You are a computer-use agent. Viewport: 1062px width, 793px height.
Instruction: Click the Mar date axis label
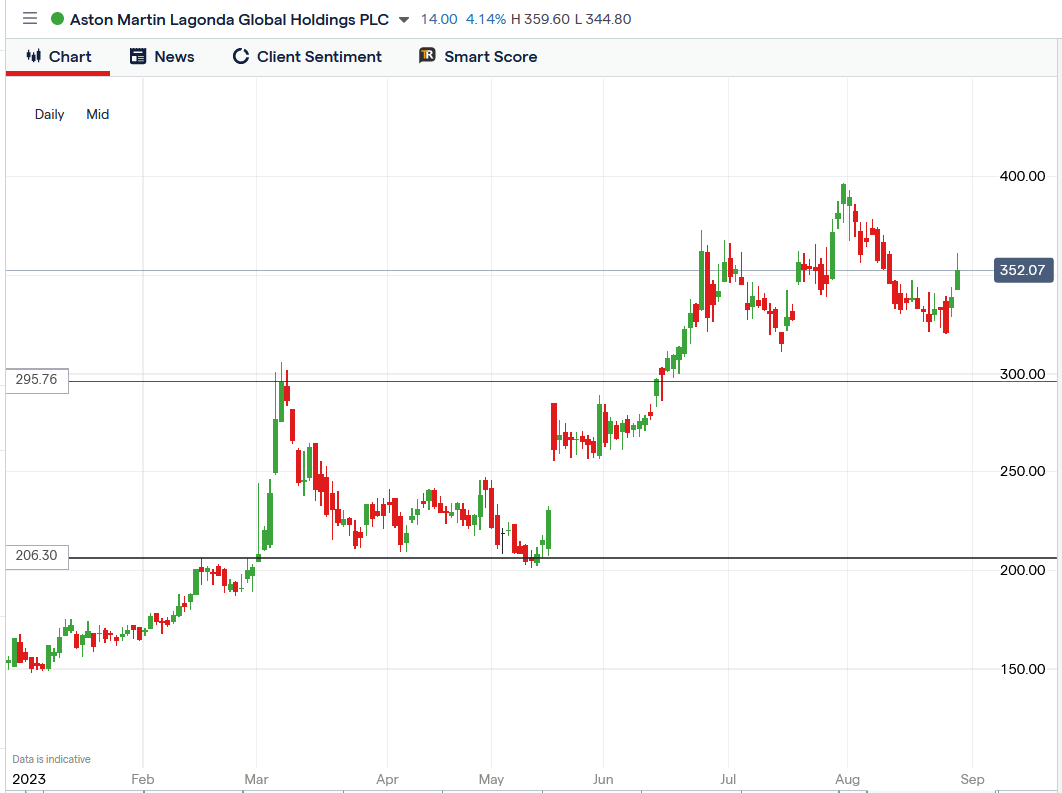coord(256,779)
